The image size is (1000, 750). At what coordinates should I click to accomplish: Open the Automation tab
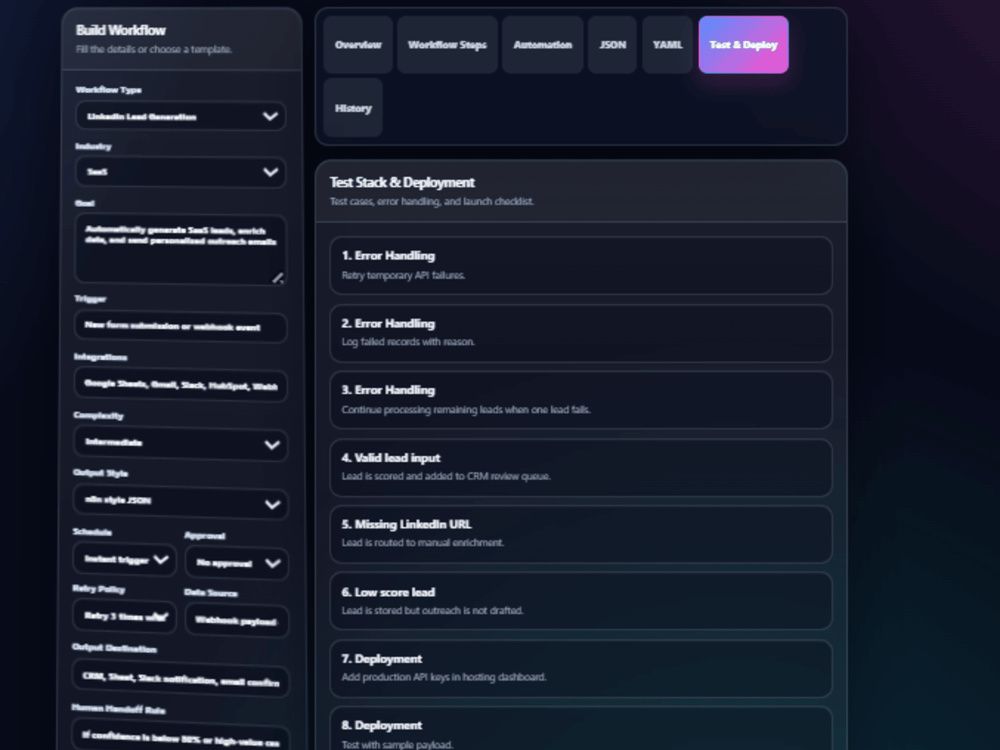[542, 45]
